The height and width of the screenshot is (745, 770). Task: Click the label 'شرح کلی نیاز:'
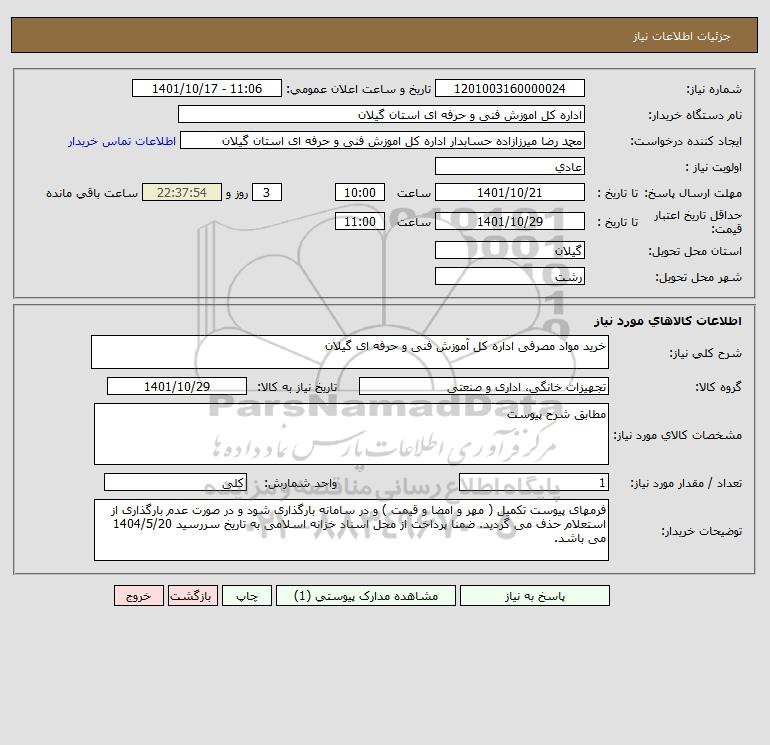pos(706,353)
